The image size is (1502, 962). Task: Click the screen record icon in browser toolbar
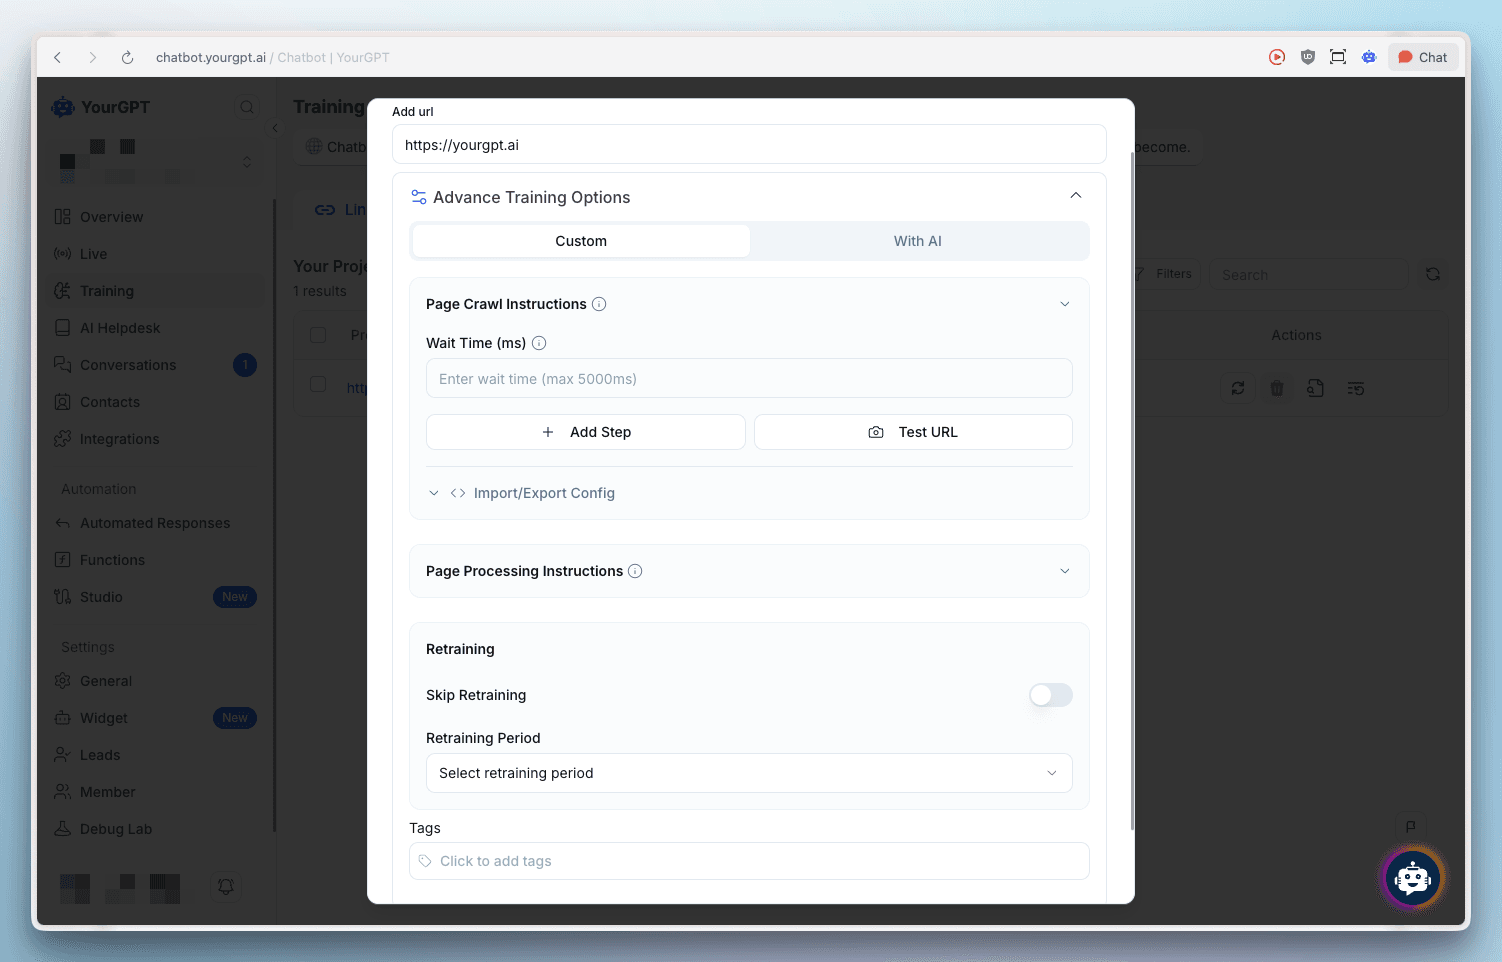point(1277,57)
